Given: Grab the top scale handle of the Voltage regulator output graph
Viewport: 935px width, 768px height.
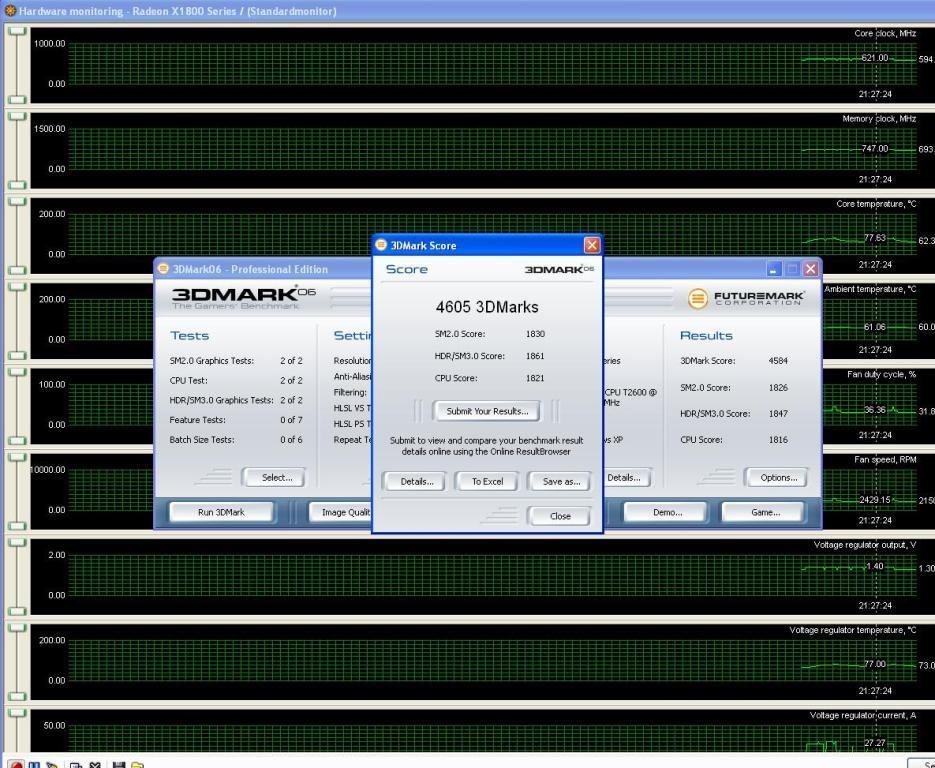Looking at the screenshot, I should [x=17, y=543].
